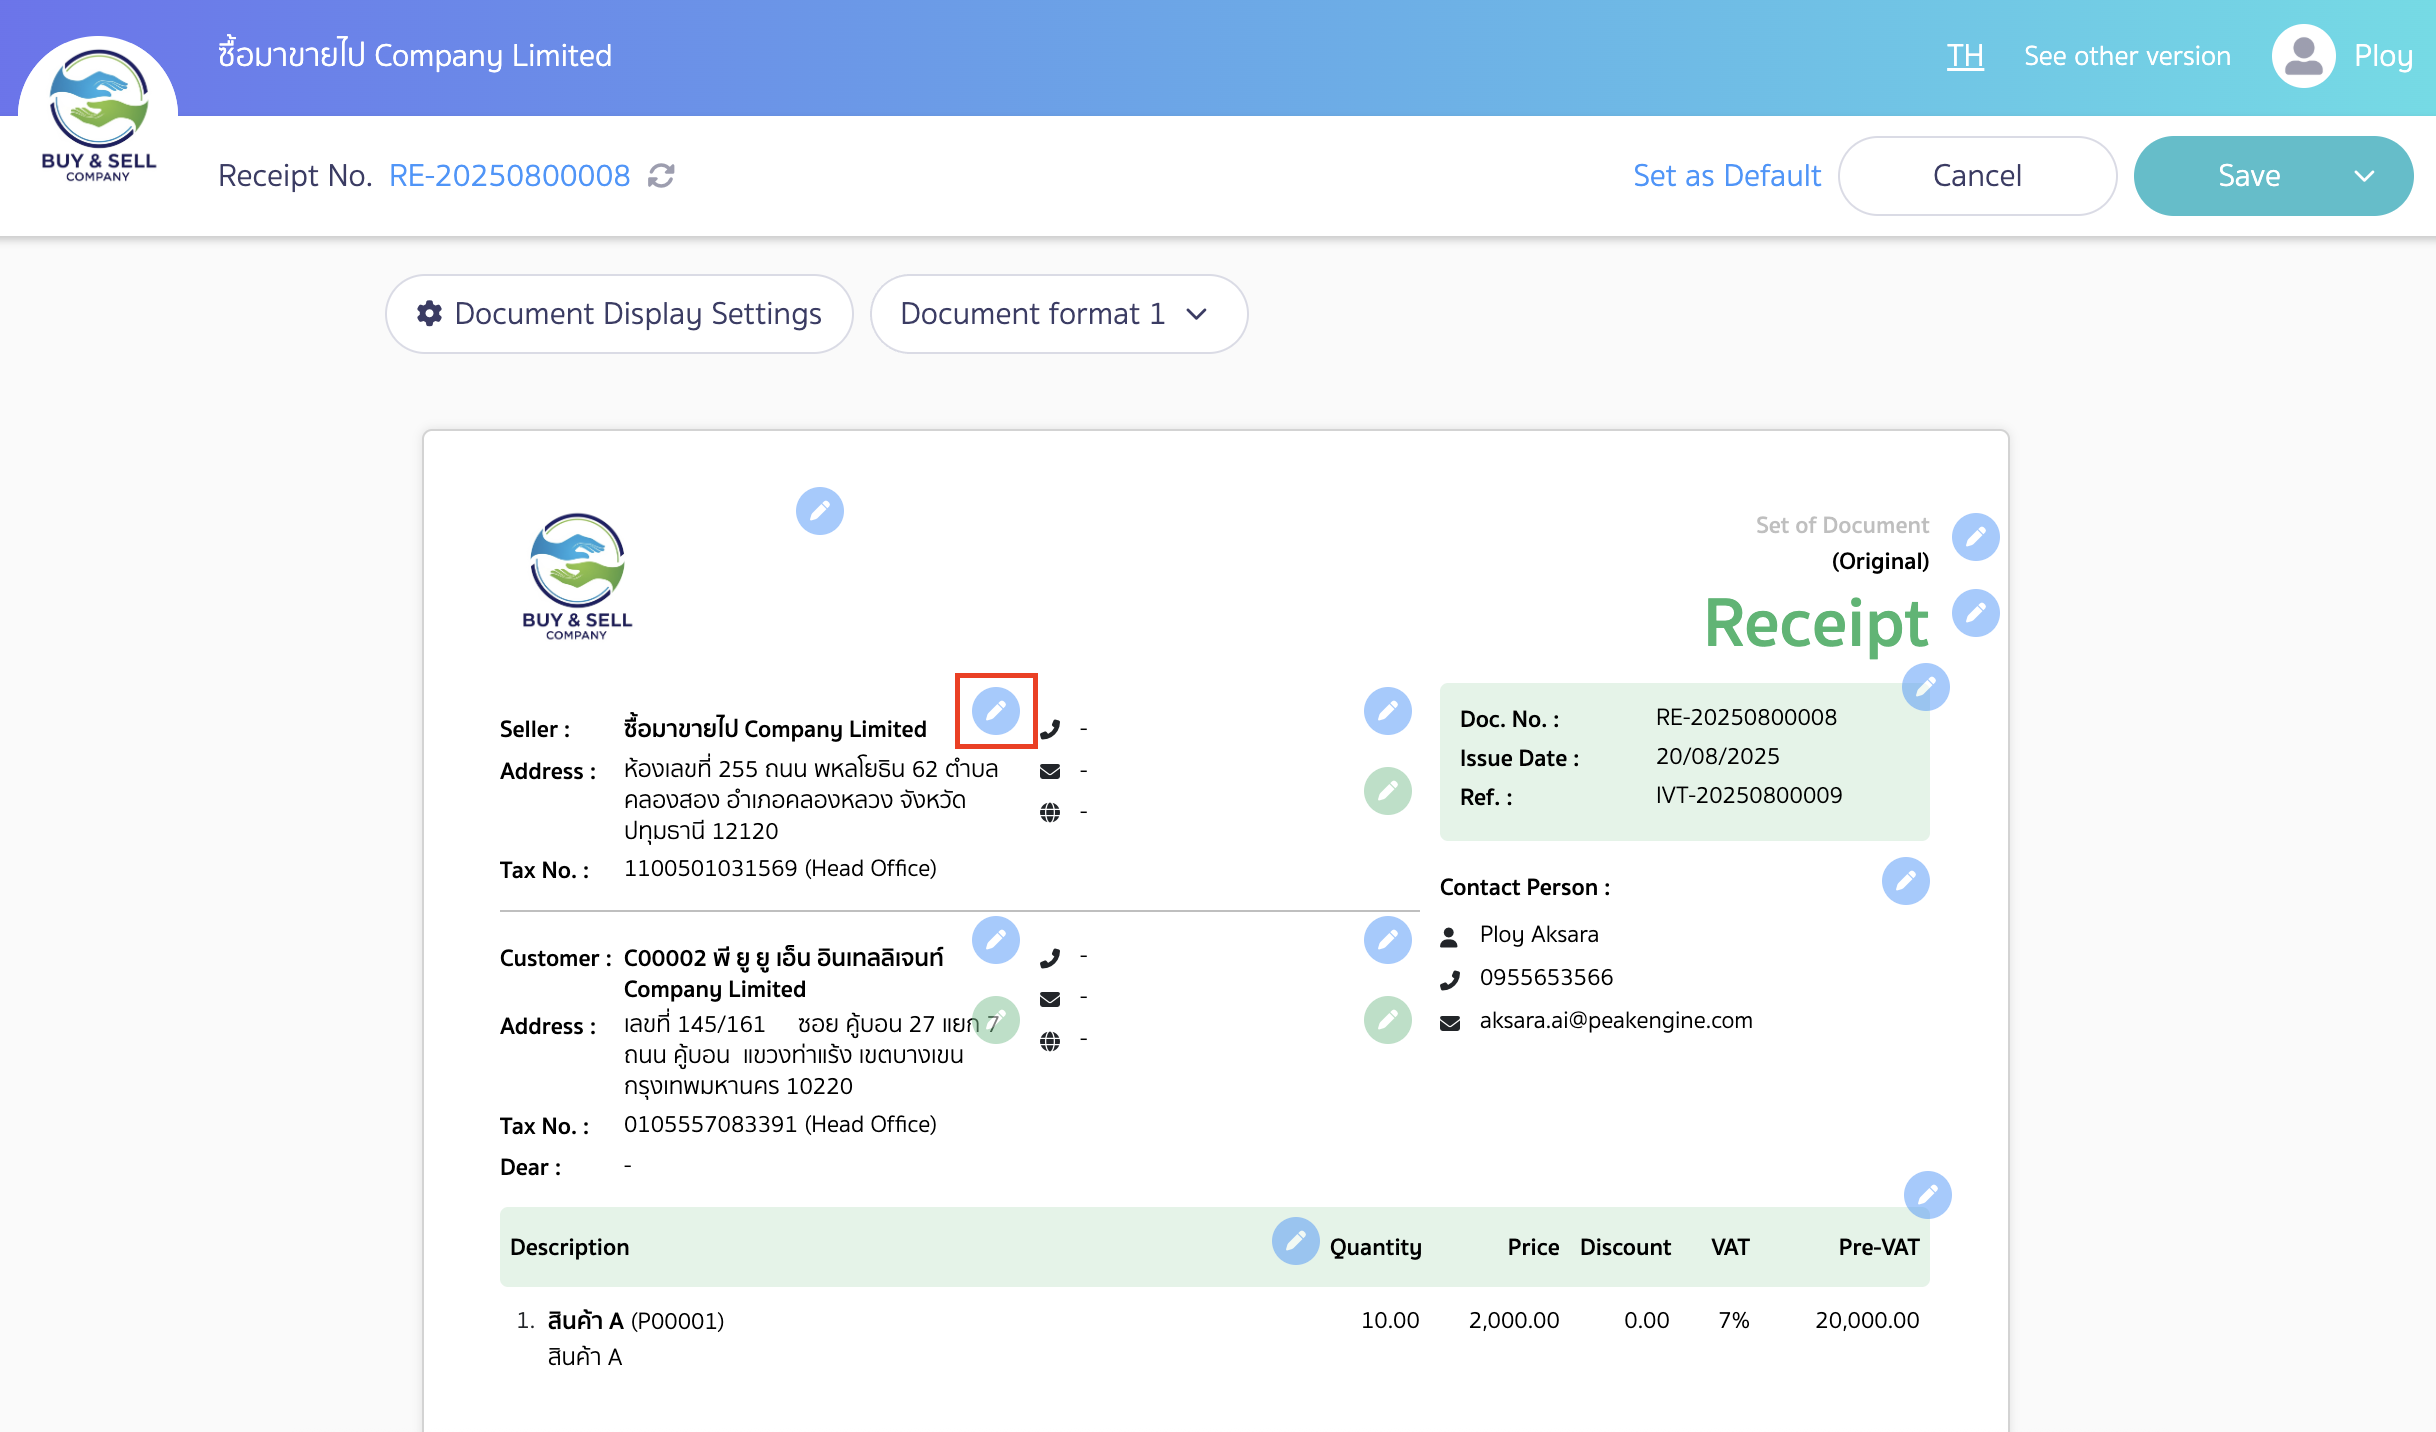The width and height of the screenshot is (2436, 1432).
Task: Click See other version link
Action: (x=2127, y=56)
